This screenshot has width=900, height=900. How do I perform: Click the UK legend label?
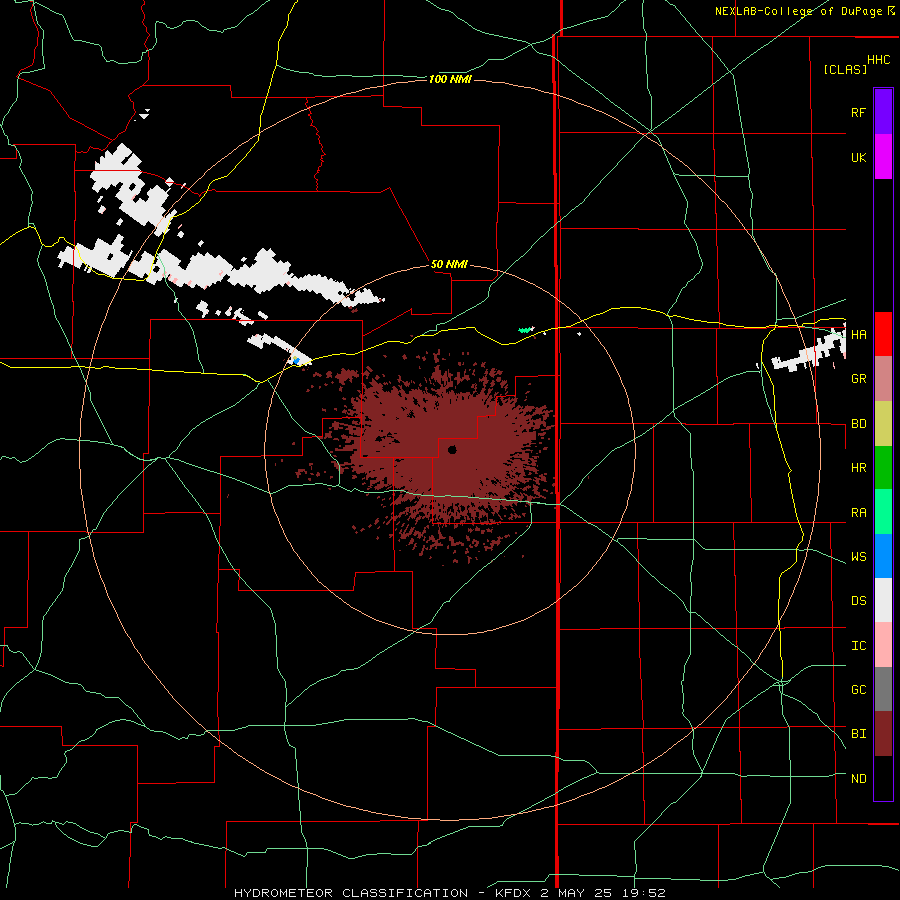pos(858,157)
